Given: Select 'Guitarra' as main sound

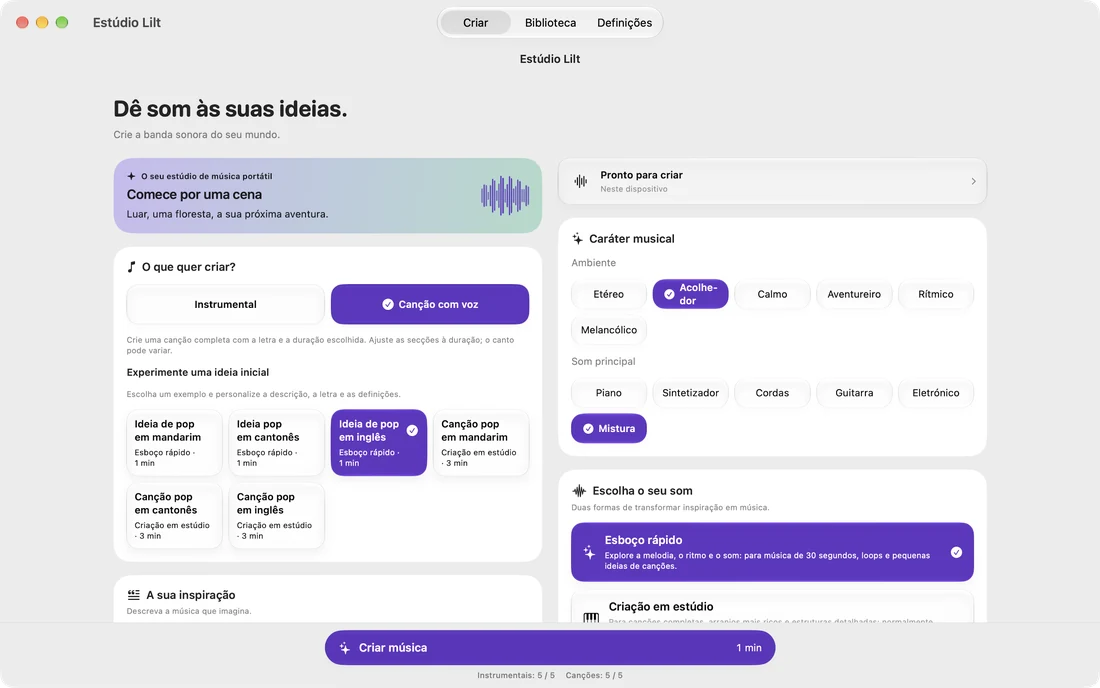Looking at the screenshot, I should click(x=854, y=393).
